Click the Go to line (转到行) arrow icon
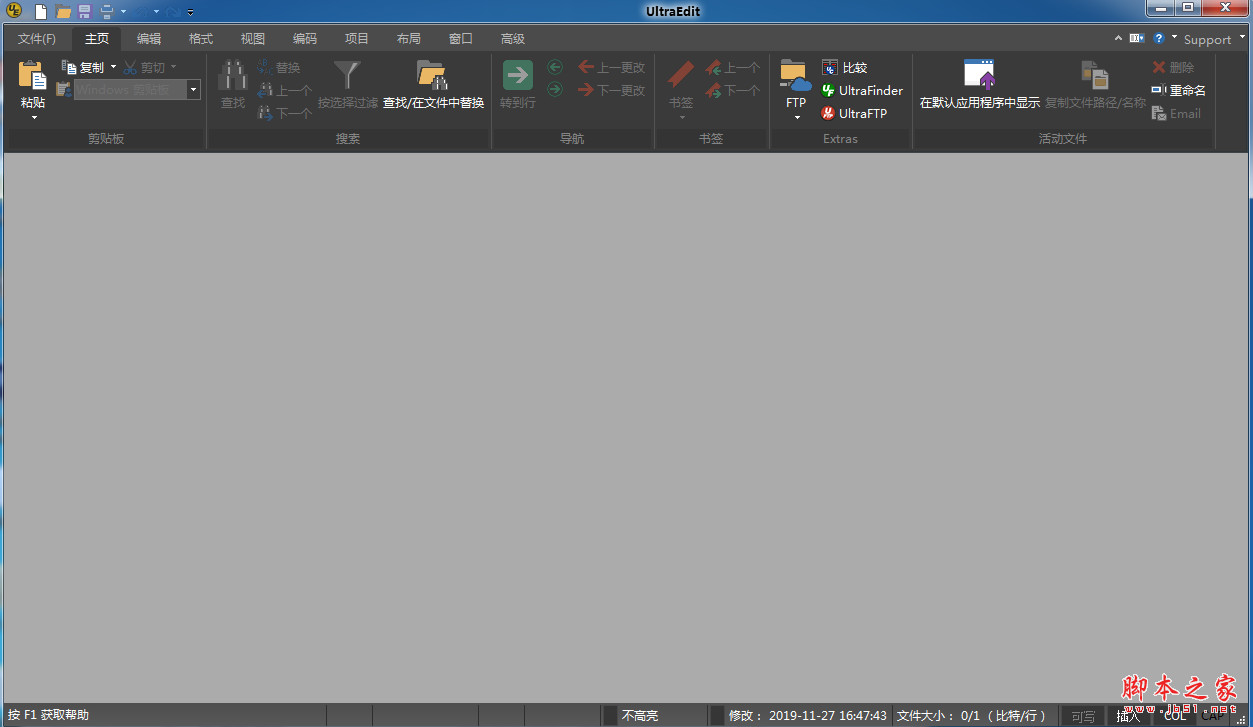The height and width of the screenshot is (727, 1253). pos(518,76)
